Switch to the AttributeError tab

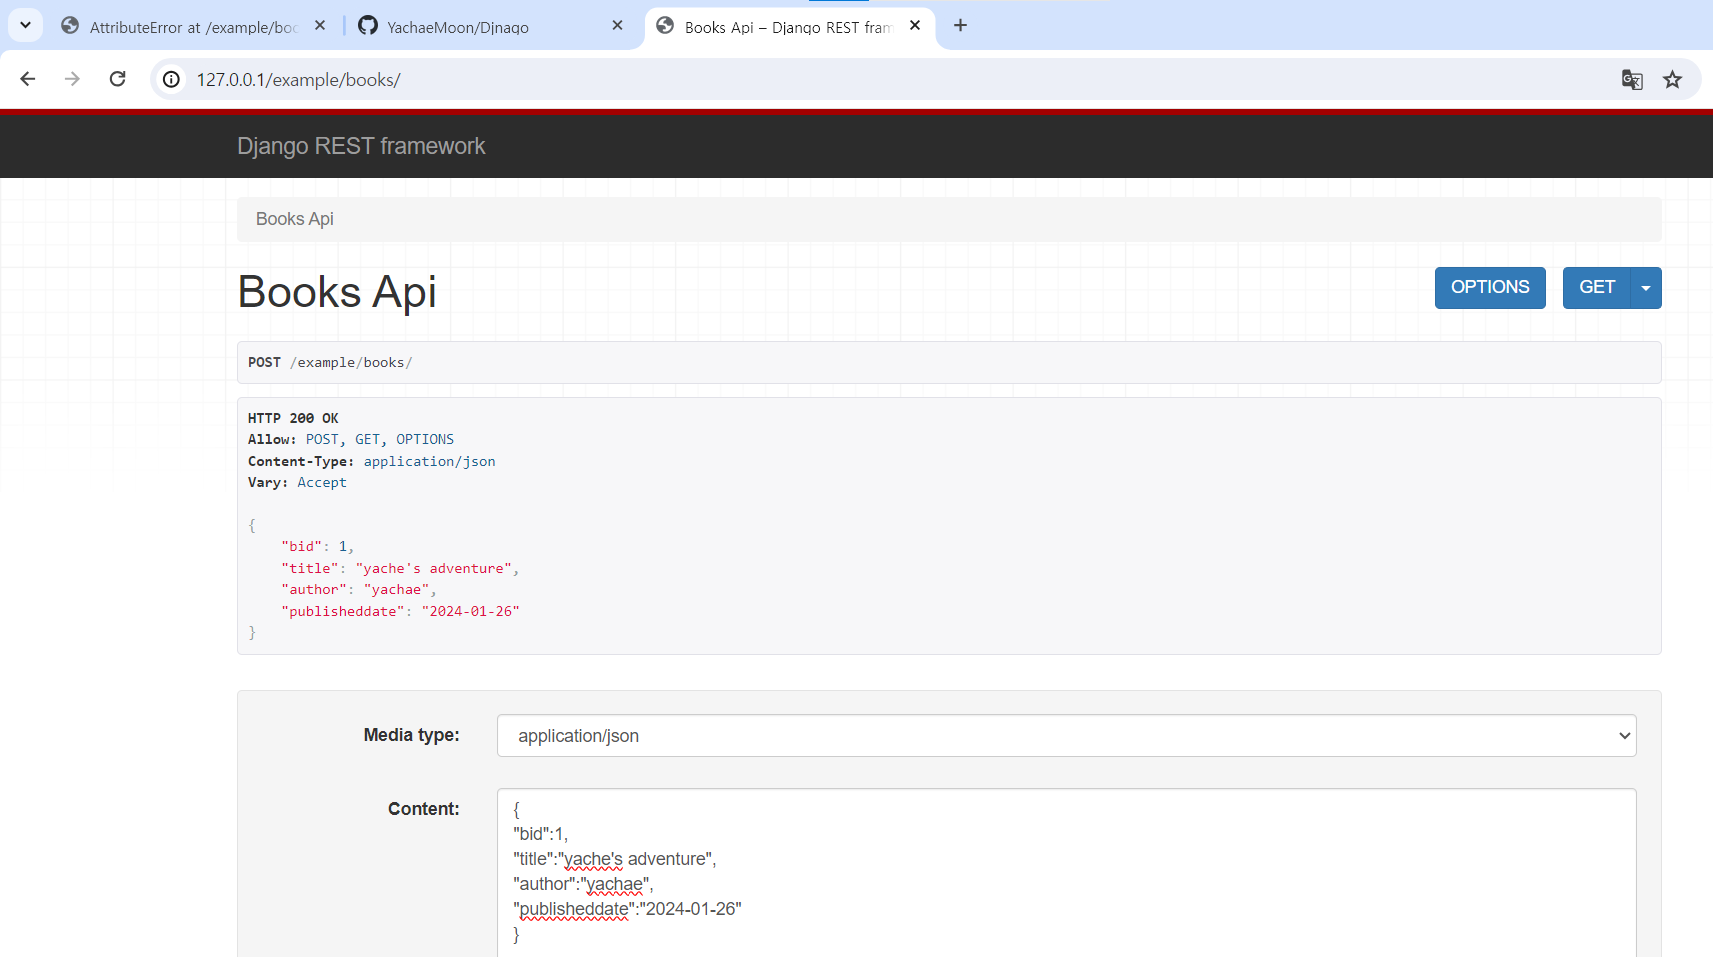[193, 27]
